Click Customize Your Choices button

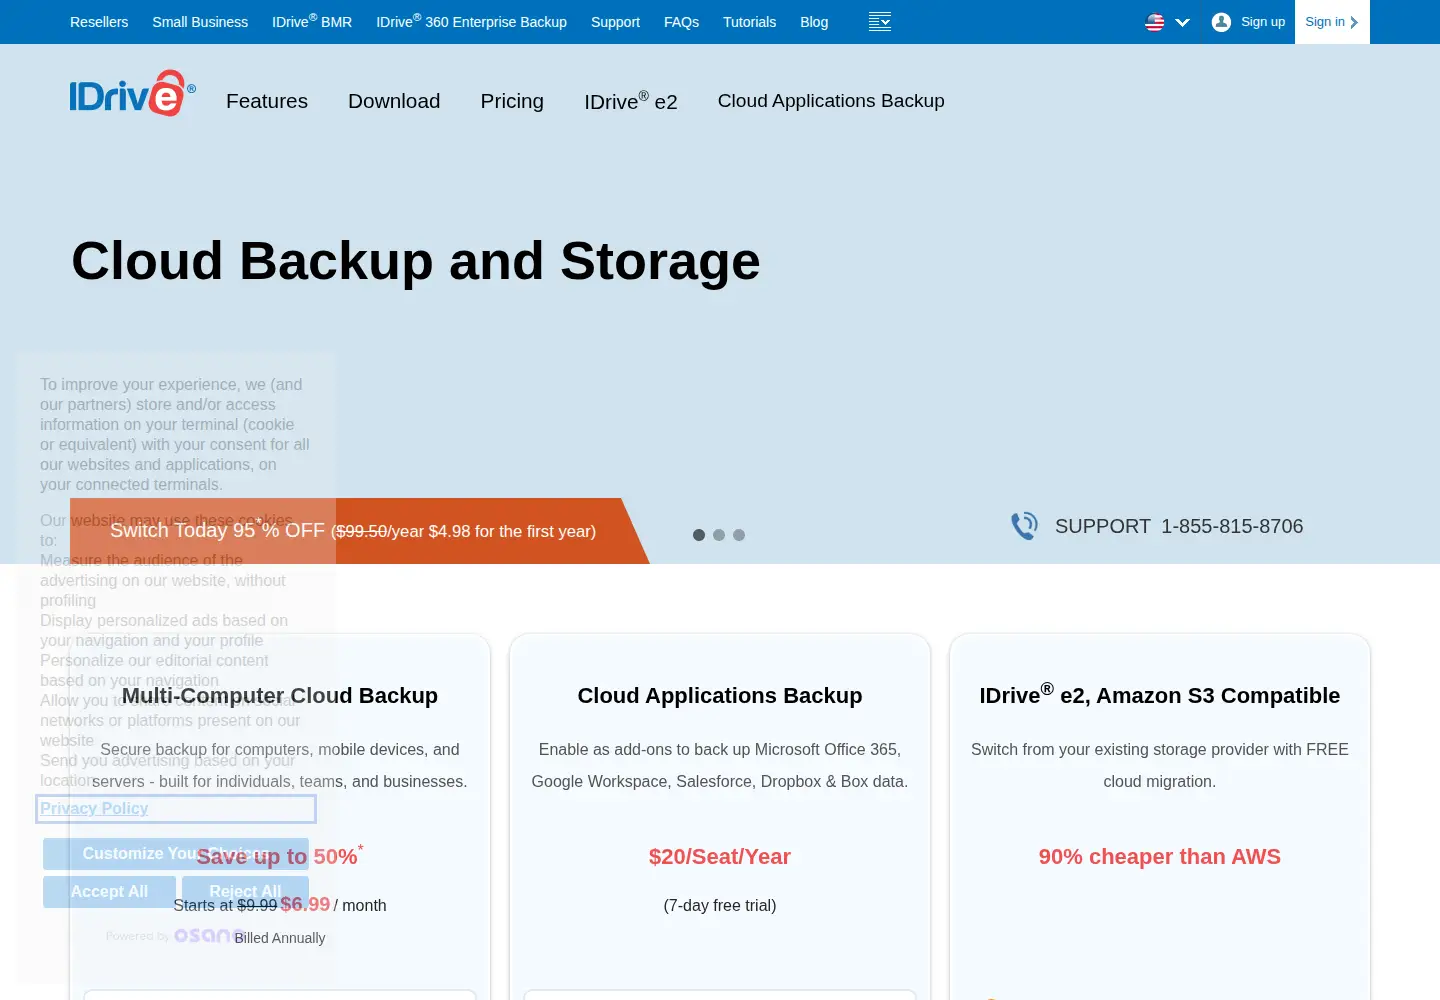pyautogui.click(x=176, y=854)
